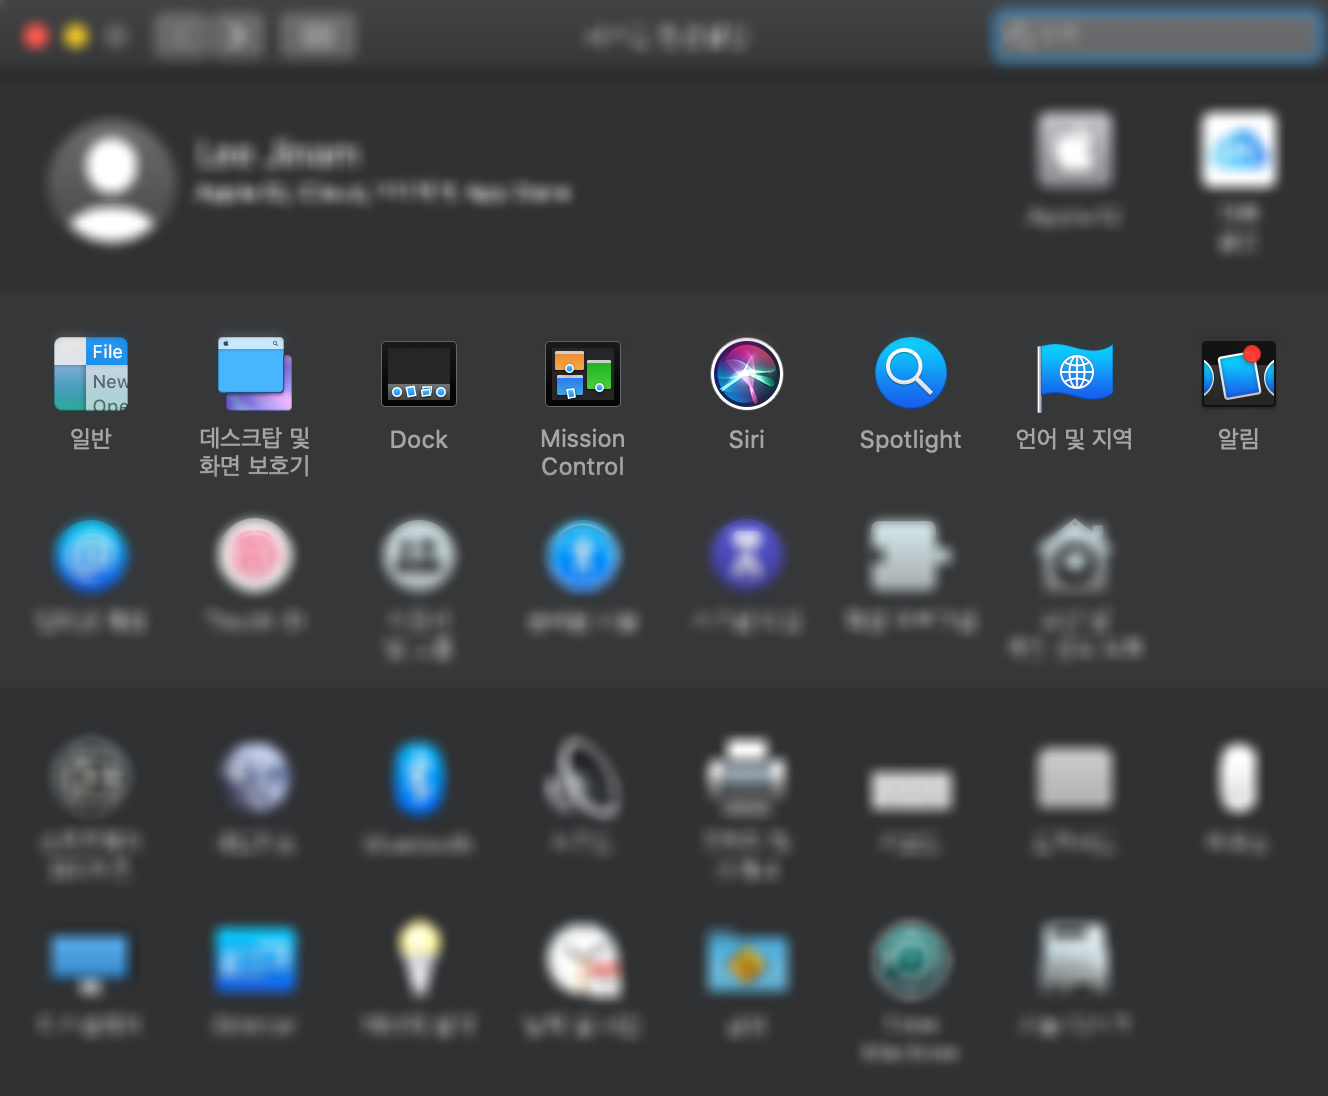This screenshot has height=1096, width=1328.
Task: Open the iCloud Family Sharing icon
Action: pyautogui.click(x=1239, y=150)
